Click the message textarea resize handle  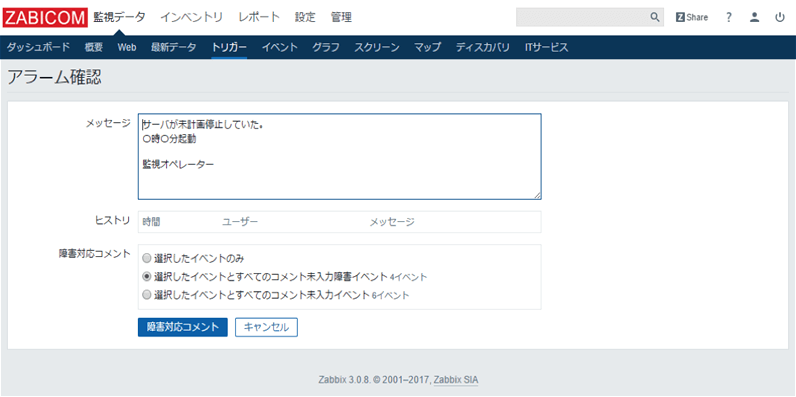coord(537,195)
